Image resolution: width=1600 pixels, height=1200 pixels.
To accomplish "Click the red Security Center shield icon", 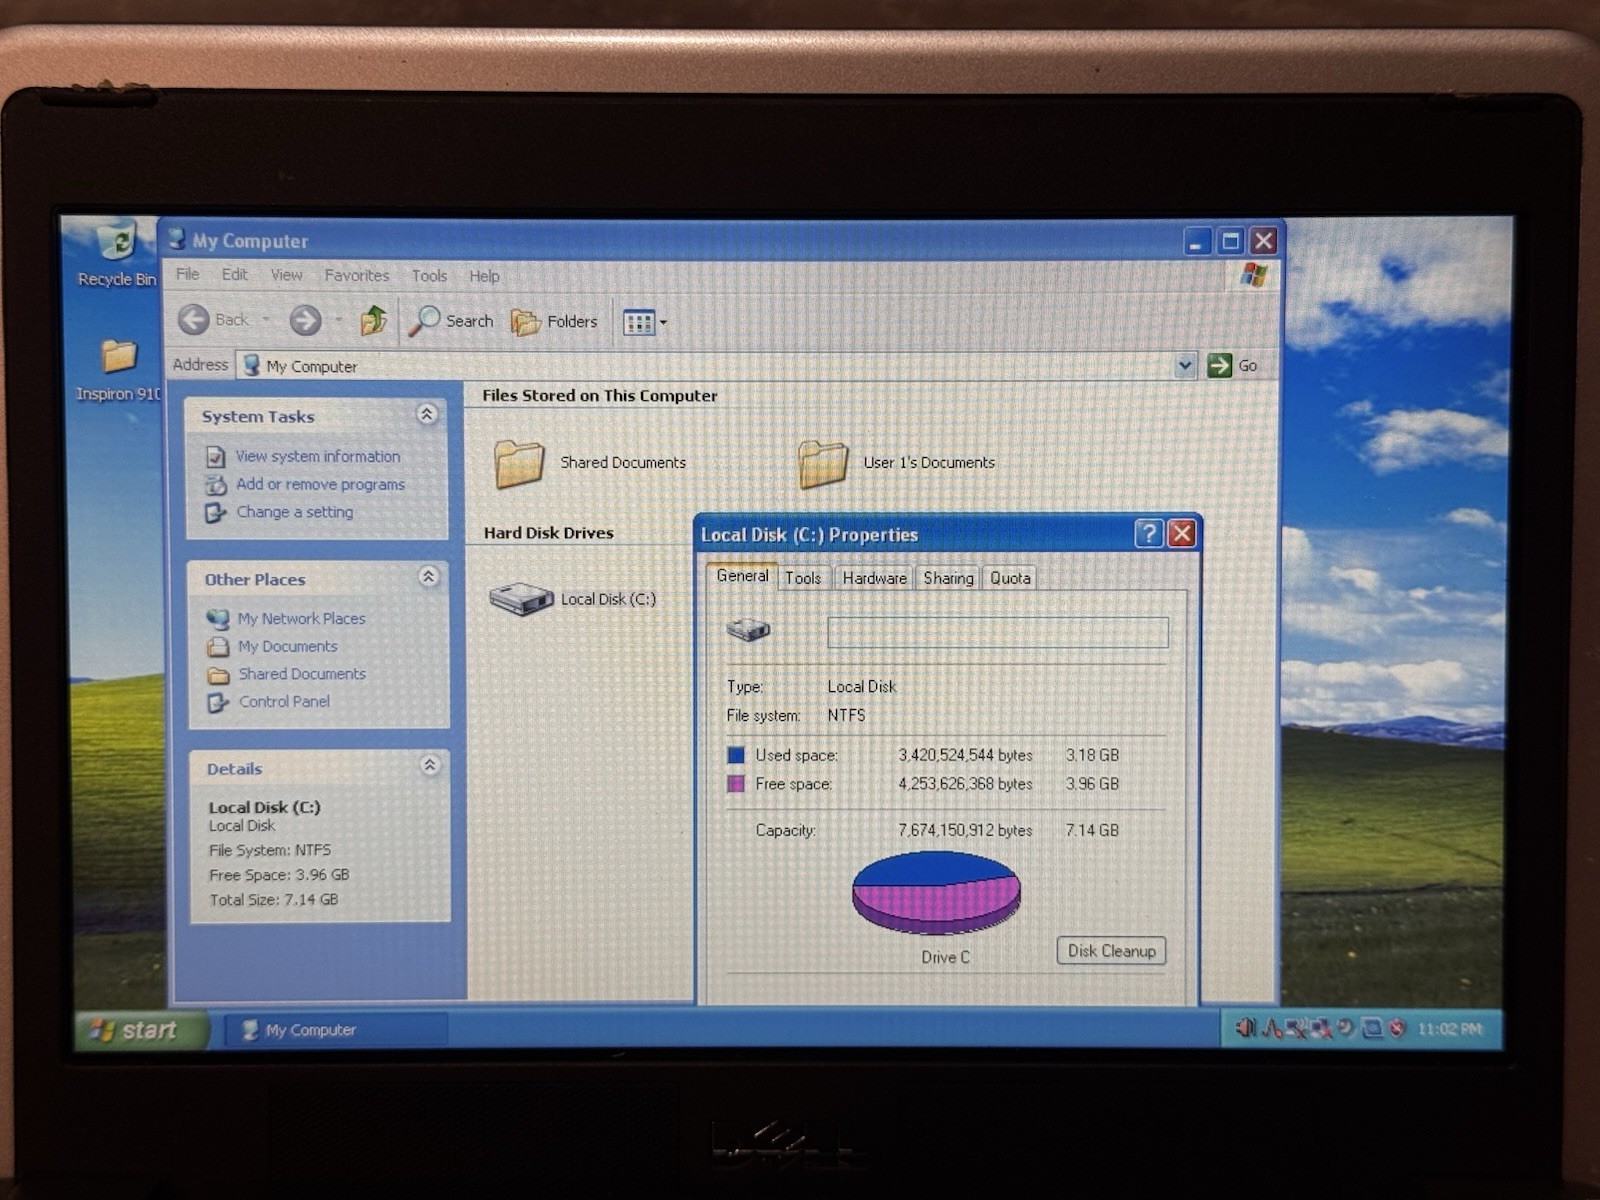I will pyautogui.click(x=1397, y=1028).
